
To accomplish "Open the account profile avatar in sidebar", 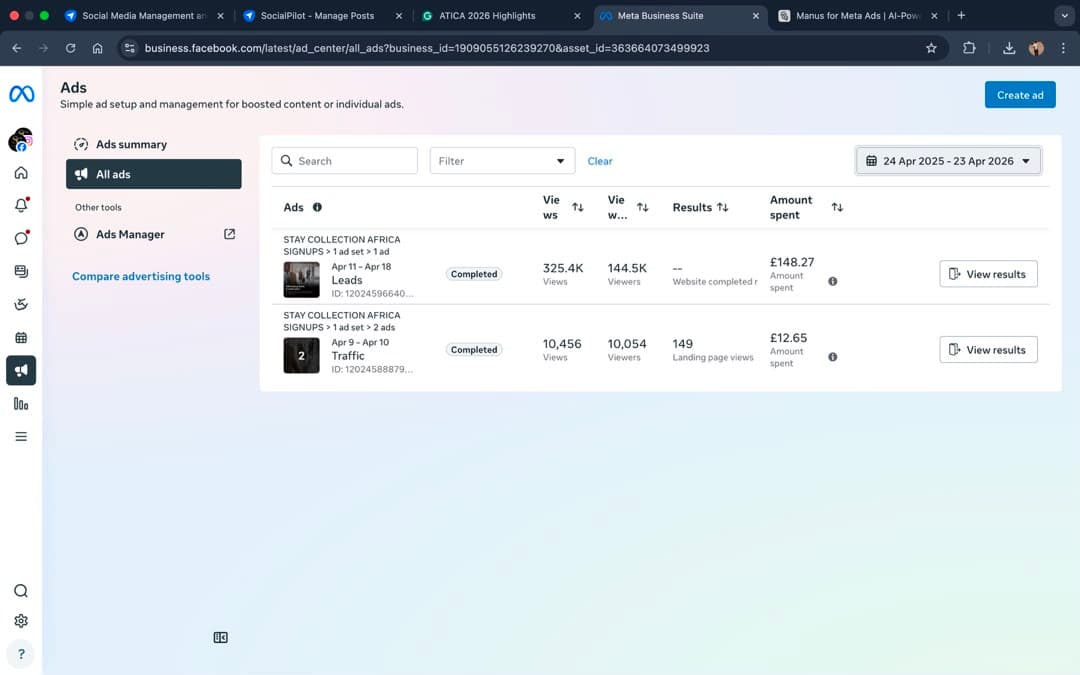I will 21,140.
